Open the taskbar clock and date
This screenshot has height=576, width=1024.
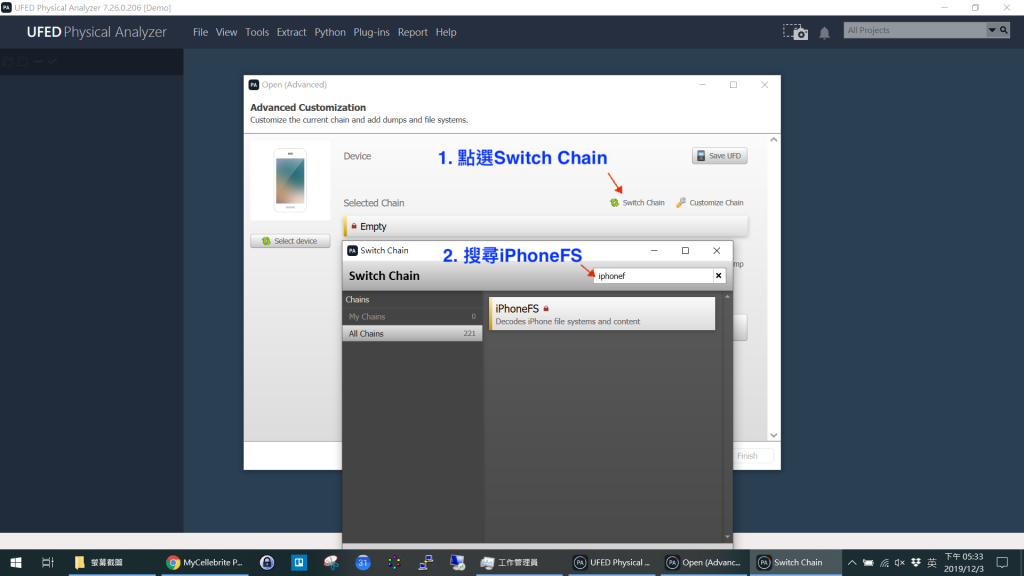[x=964, y=562]
